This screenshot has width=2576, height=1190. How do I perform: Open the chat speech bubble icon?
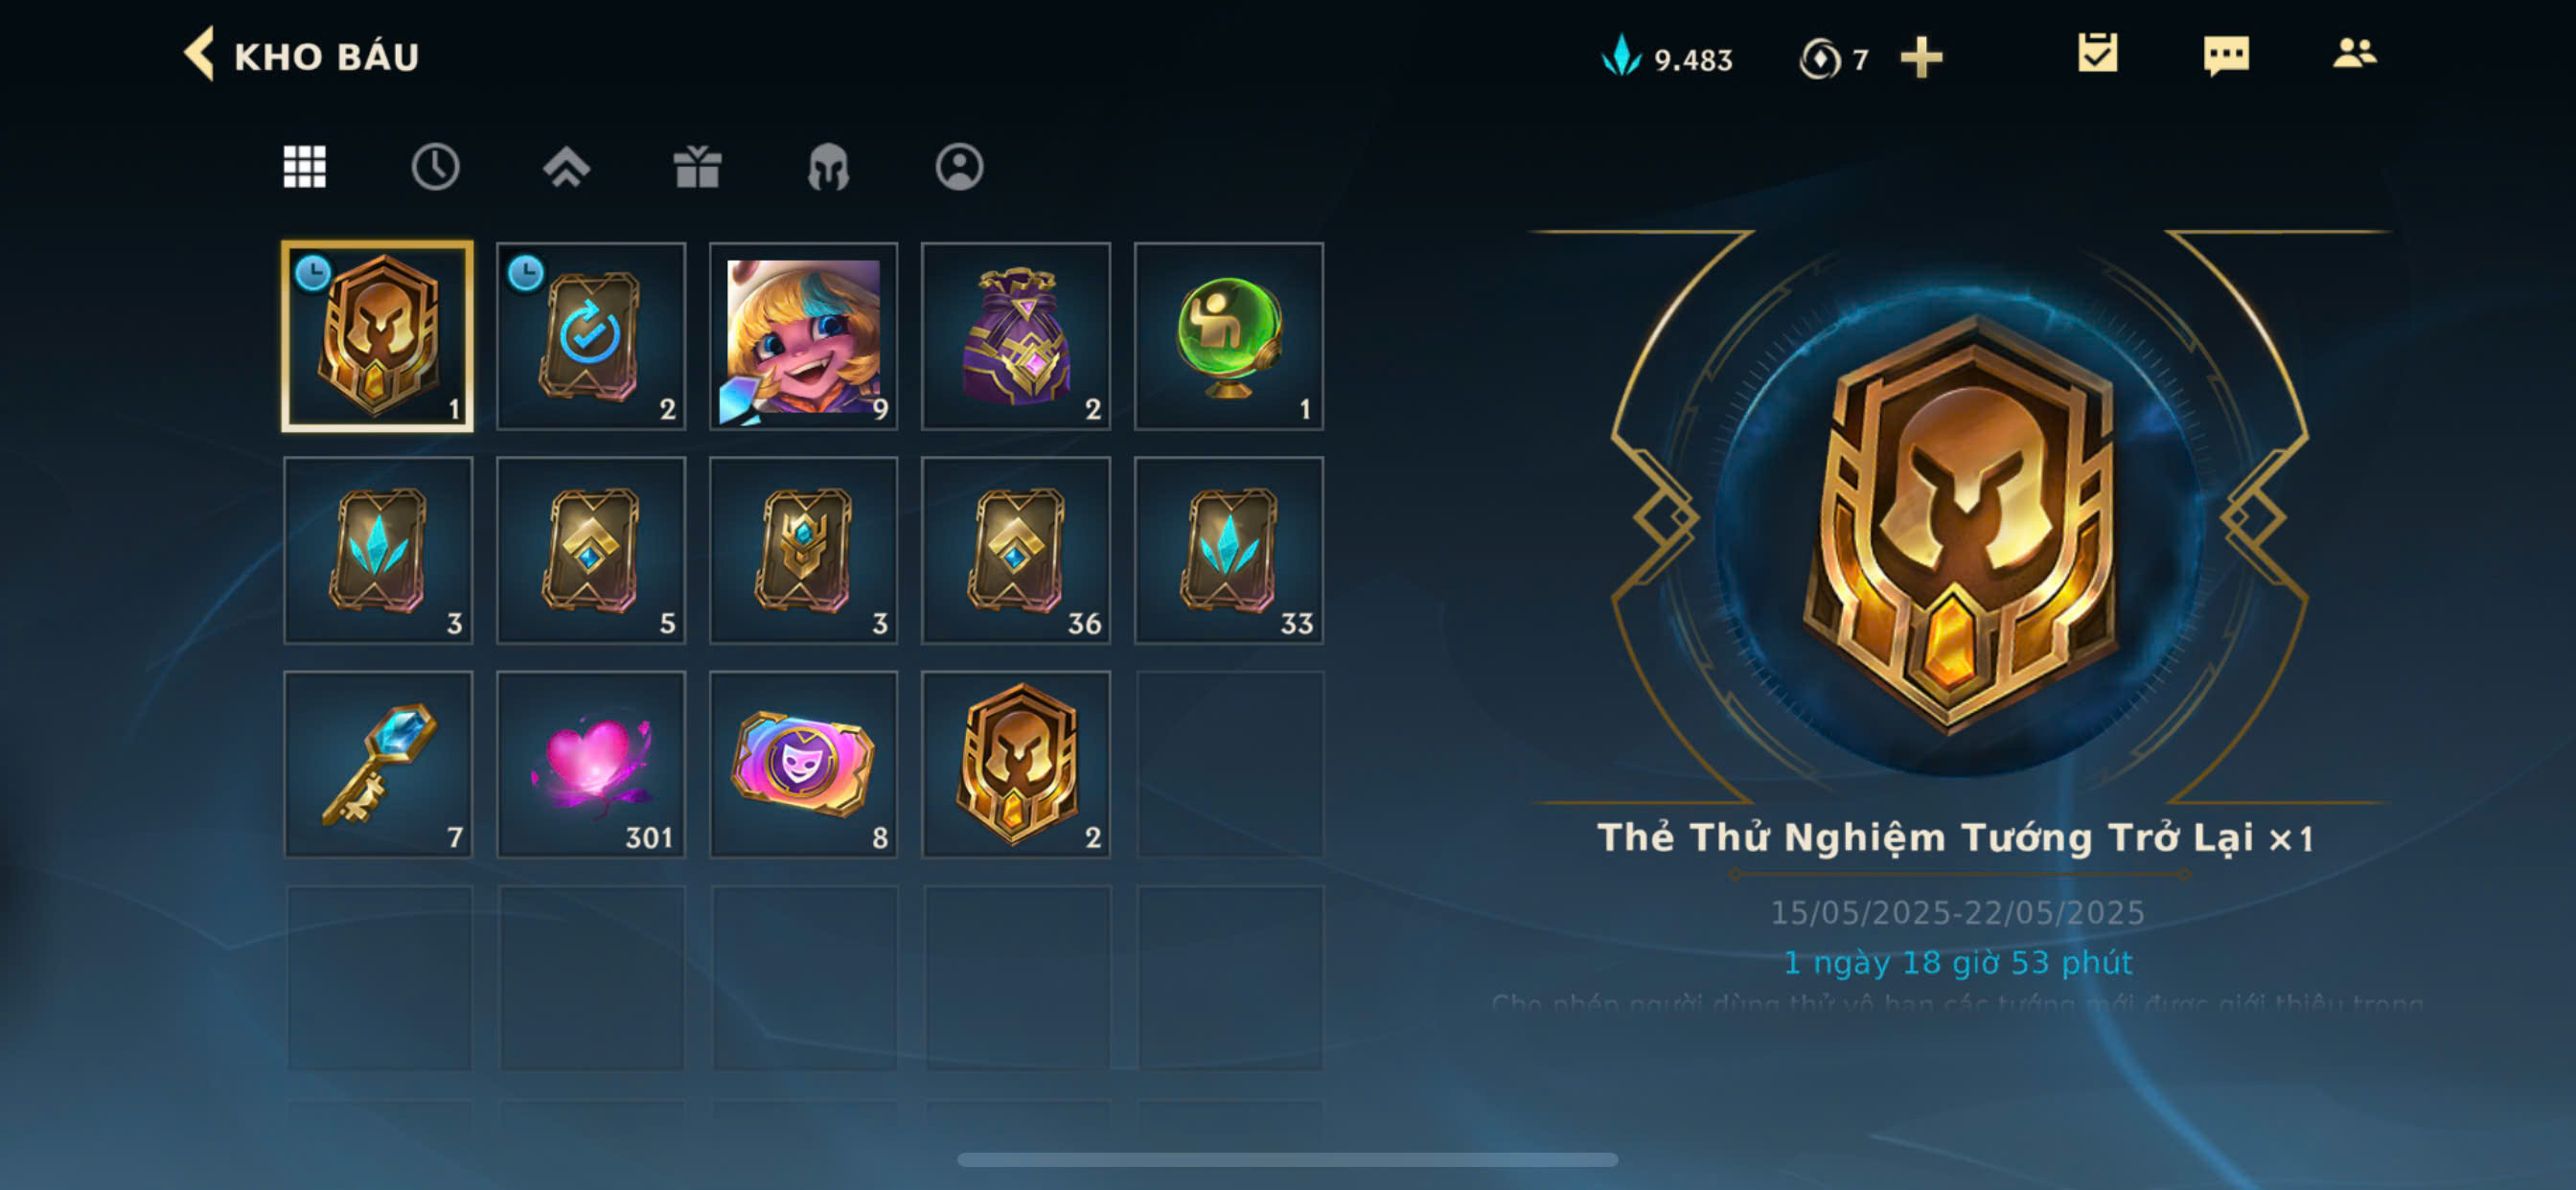(x=2226, y=56)
